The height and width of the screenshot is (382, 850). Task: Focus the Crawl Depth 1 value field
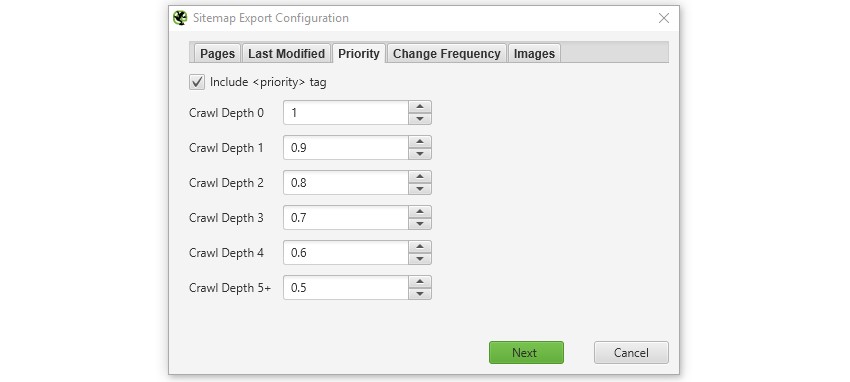coord(346,148)
